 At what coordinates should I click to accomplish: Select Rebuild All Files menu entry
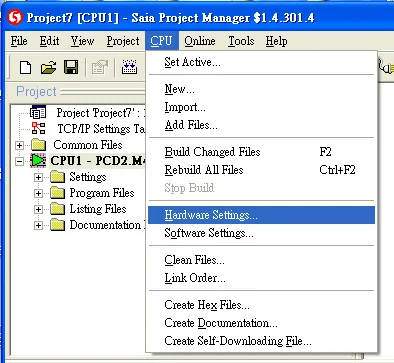pos(262,170)
